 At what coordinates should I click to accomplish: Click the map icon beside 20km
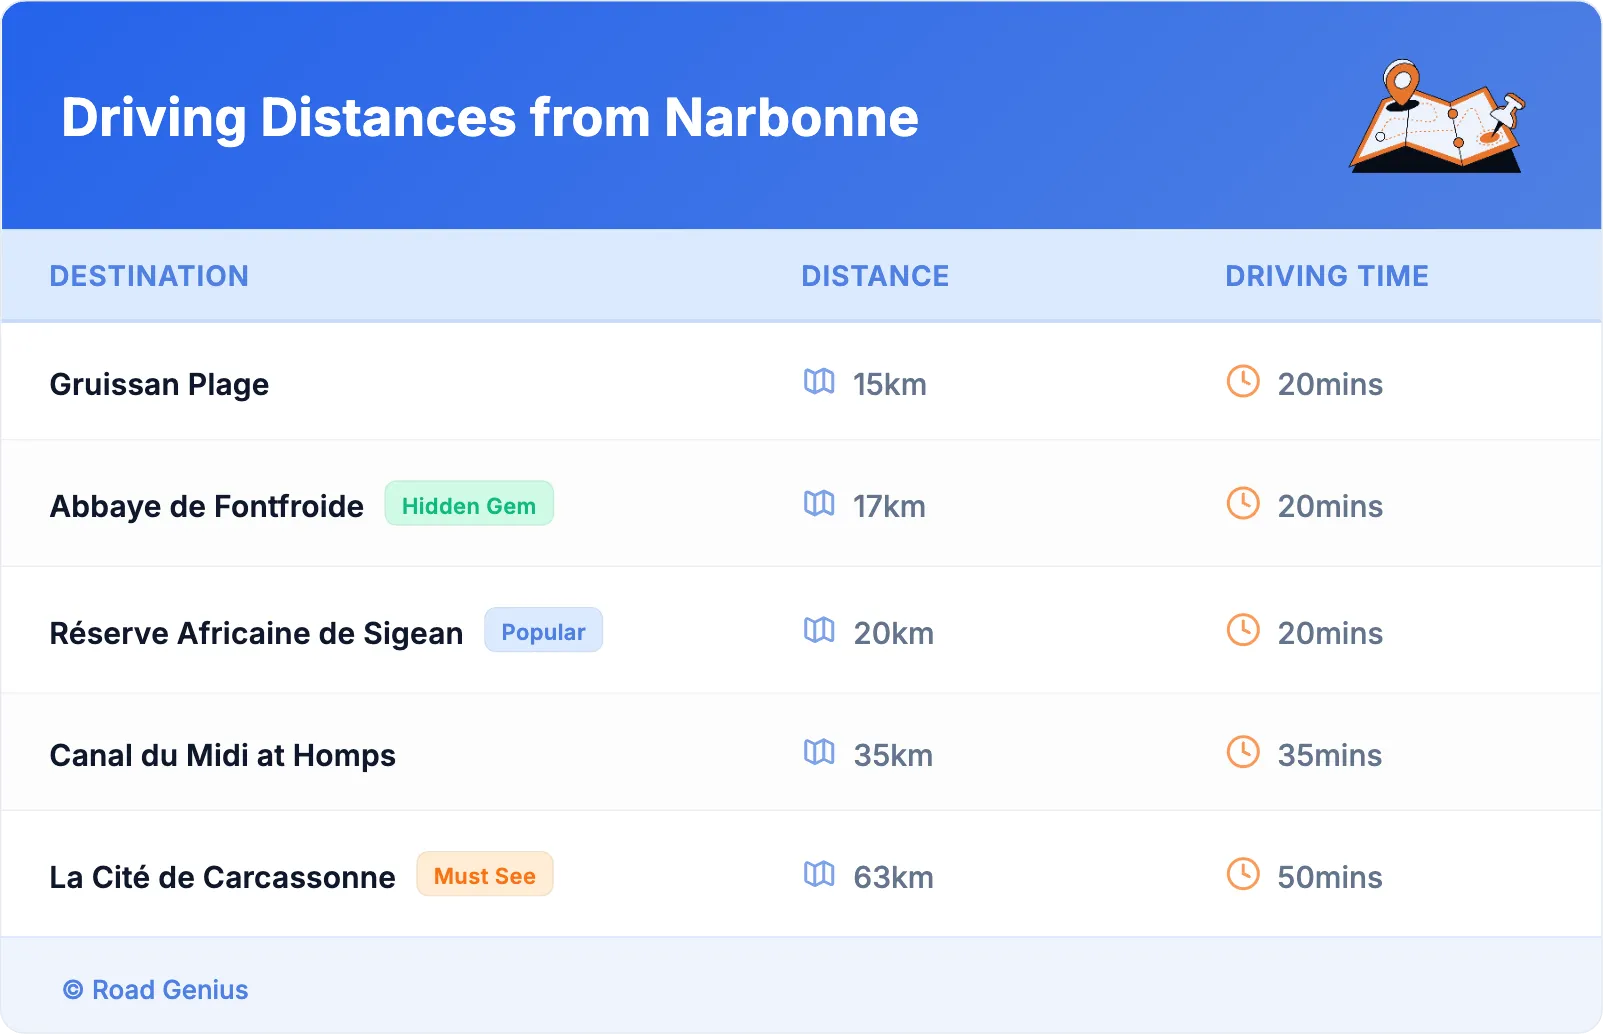(x=819, y=630)
